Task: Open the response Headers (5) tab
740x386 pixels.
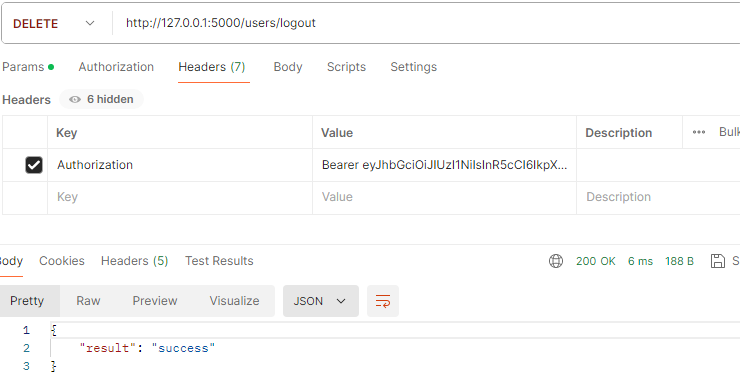Action: click(x=135, y=261)
